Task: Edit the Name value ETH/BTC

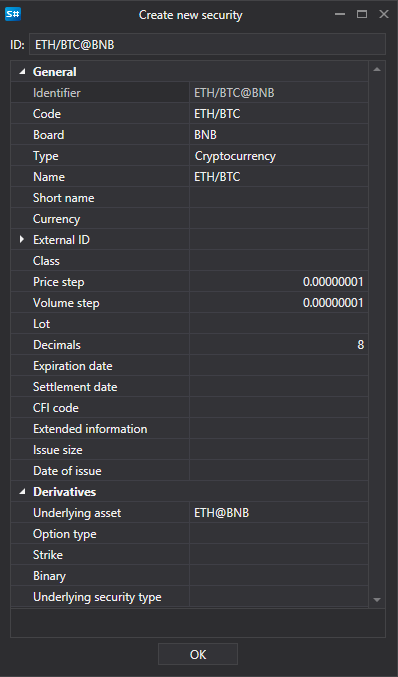Action: (x=279, y=177)
